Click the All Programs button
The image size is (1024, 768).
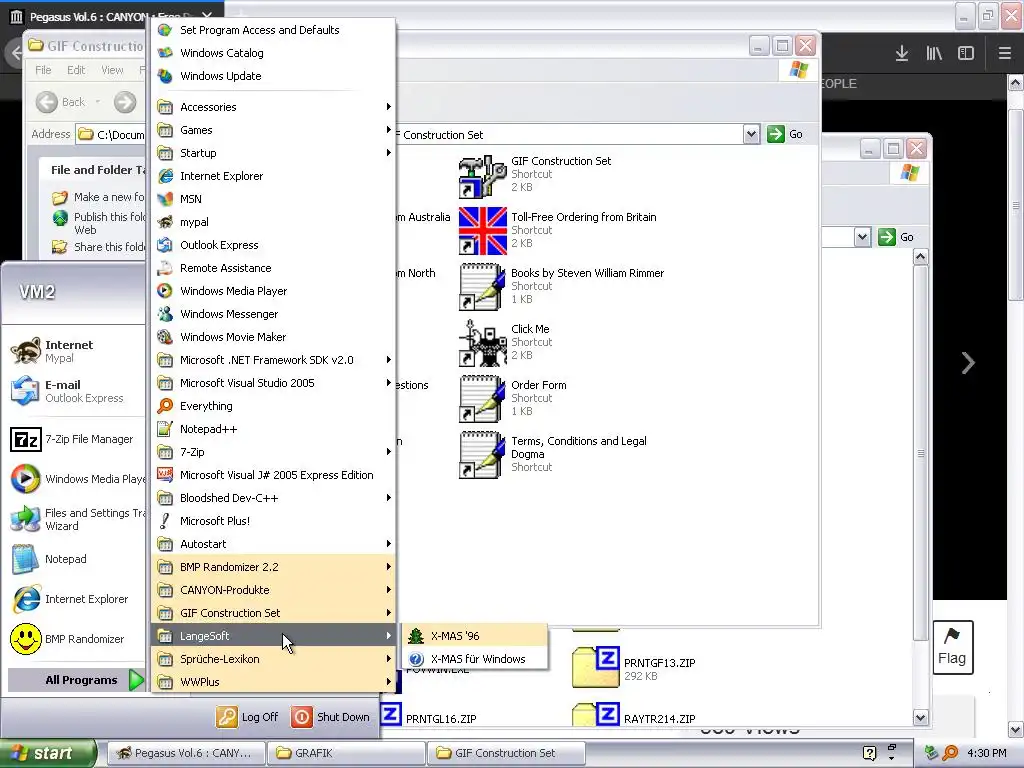[76, 680]
